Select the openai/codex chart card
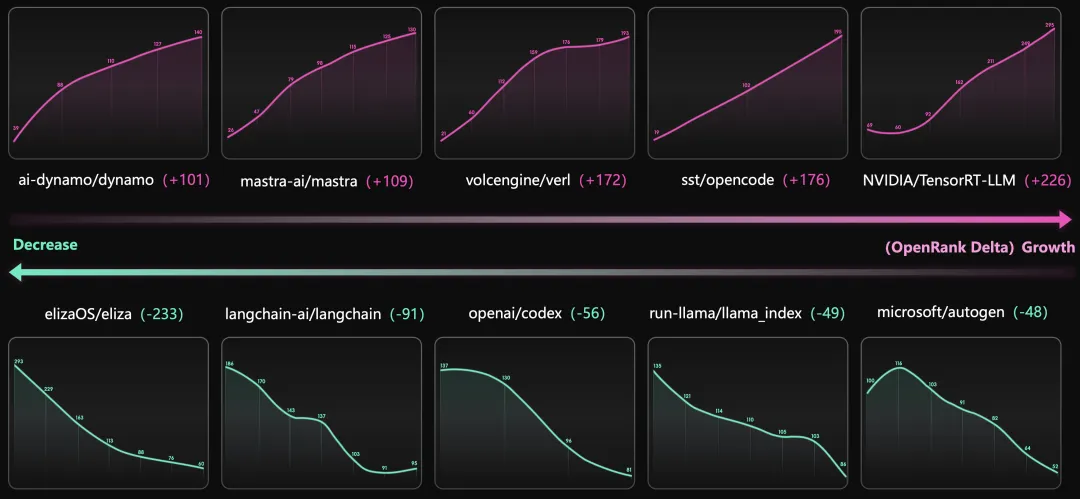The image size is (1080, 499). point(534,414)
